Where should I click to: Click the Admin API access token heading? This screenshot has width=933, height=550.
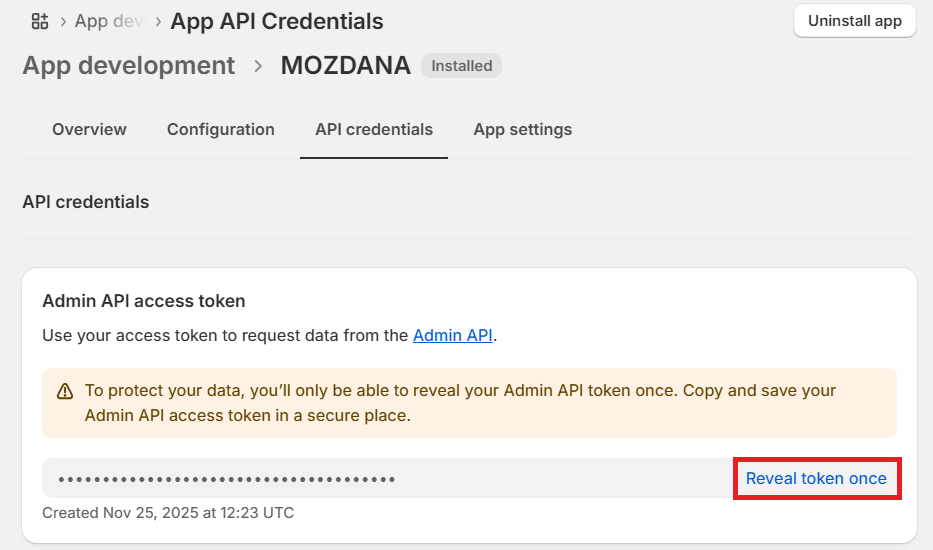[x=143, y=300]
